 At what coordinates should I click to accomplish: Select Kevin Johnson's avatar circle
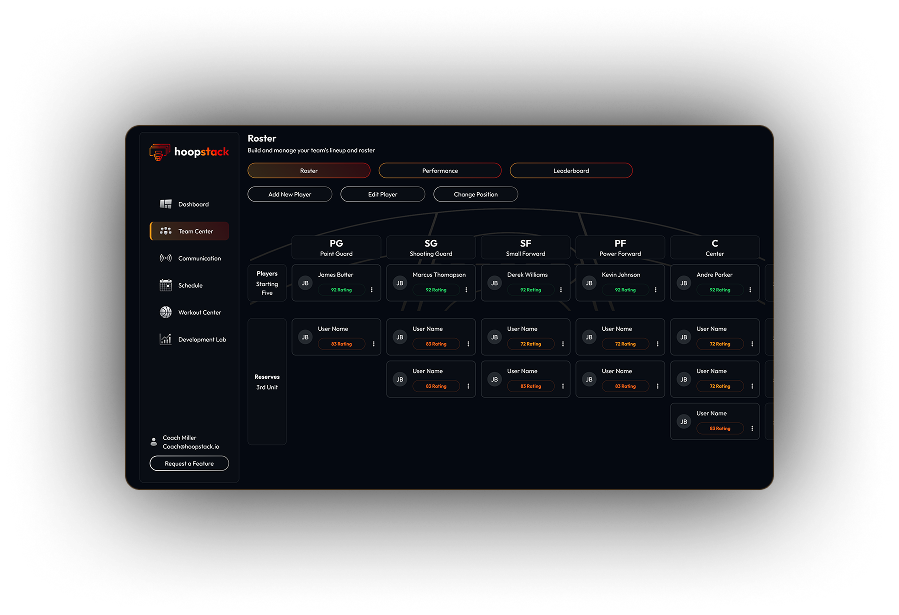[x=589, y=283]
